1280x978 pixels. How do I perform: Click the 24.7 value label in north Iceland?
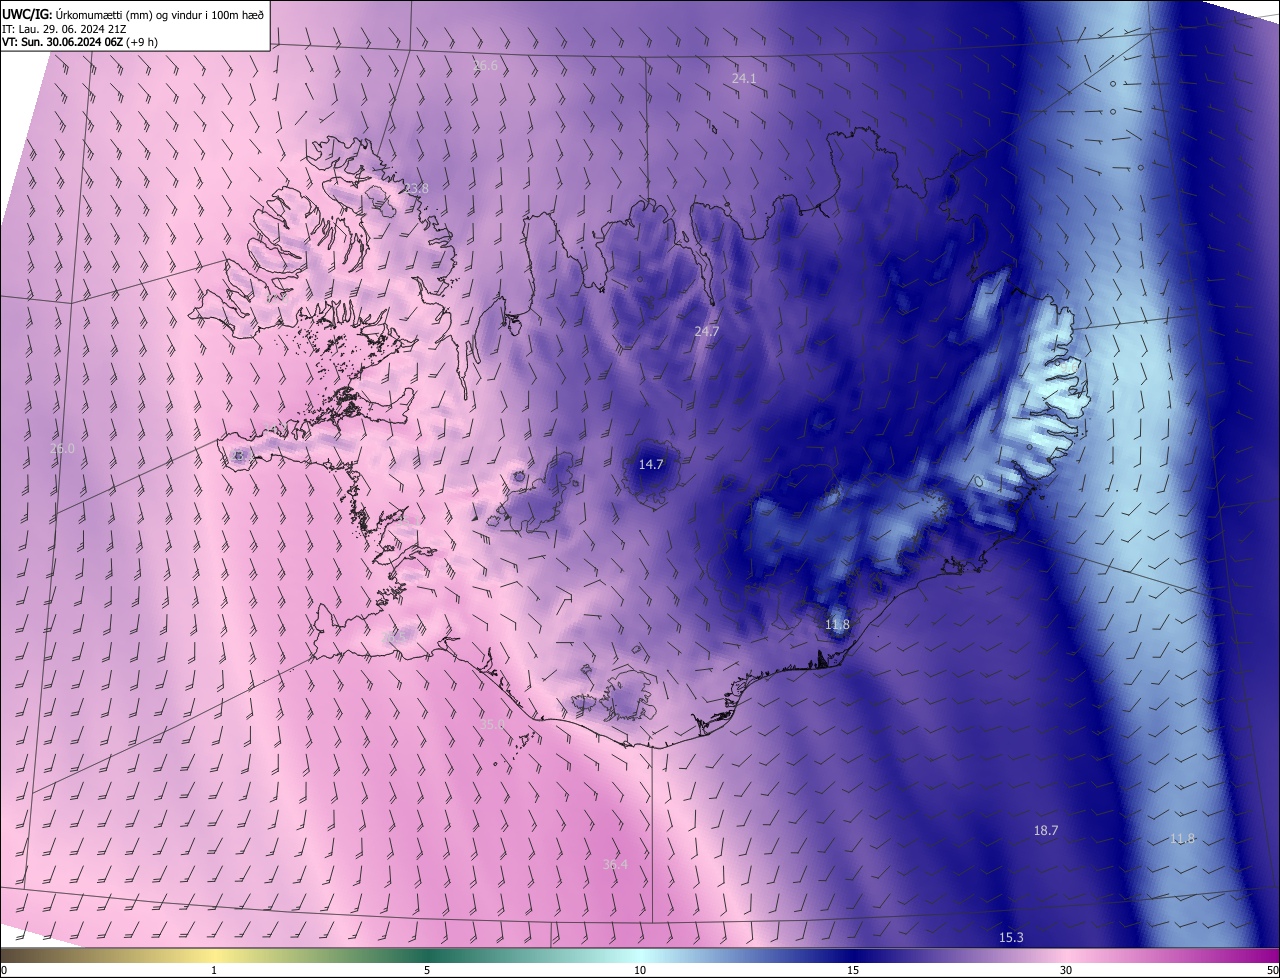point(707,331)
